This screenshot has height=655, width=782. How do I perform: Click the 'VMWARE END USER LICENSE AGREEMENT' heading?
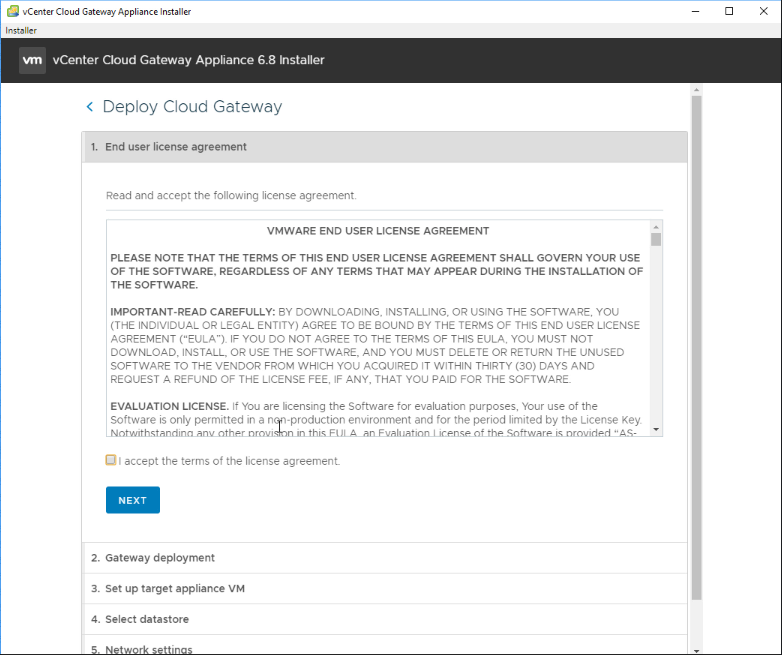click(378, 231)
